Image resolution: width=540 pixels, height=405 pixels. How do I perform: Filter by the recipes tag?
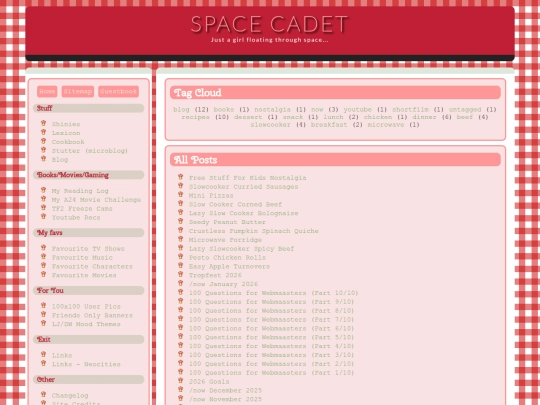click(195, 117)
